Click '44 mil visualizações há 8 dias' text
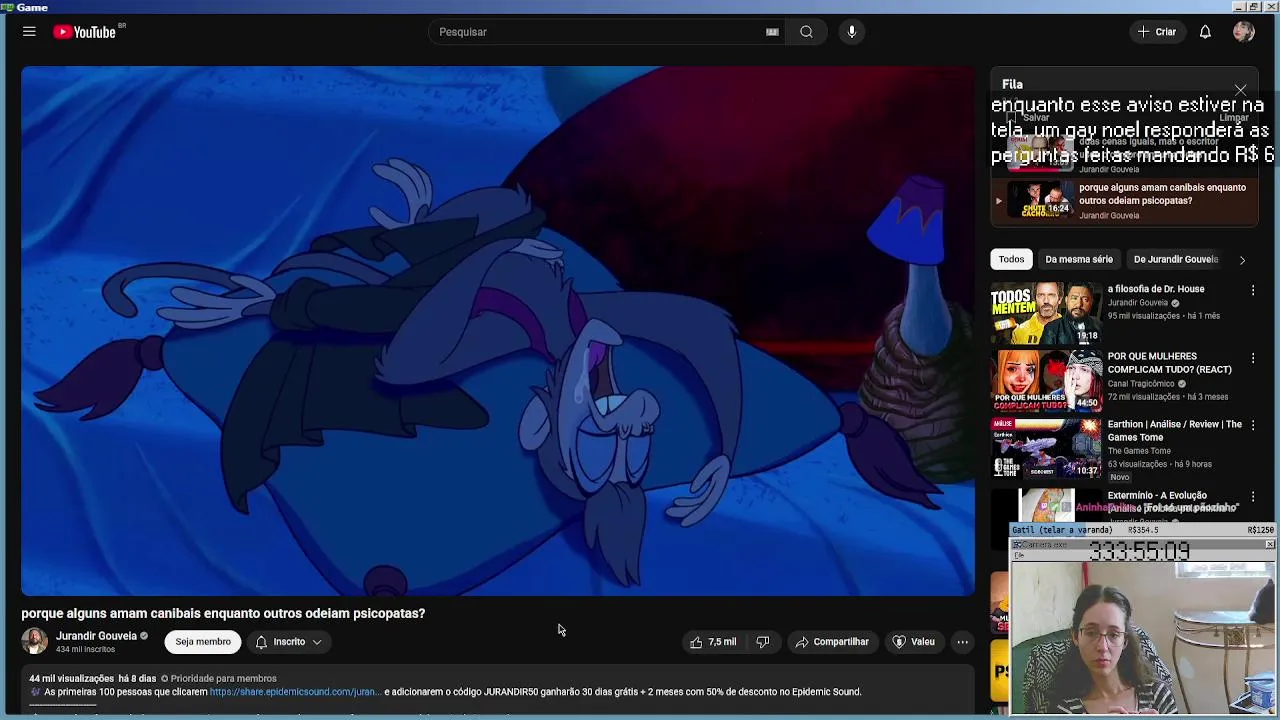1280x720 pixels. [93, 679]
